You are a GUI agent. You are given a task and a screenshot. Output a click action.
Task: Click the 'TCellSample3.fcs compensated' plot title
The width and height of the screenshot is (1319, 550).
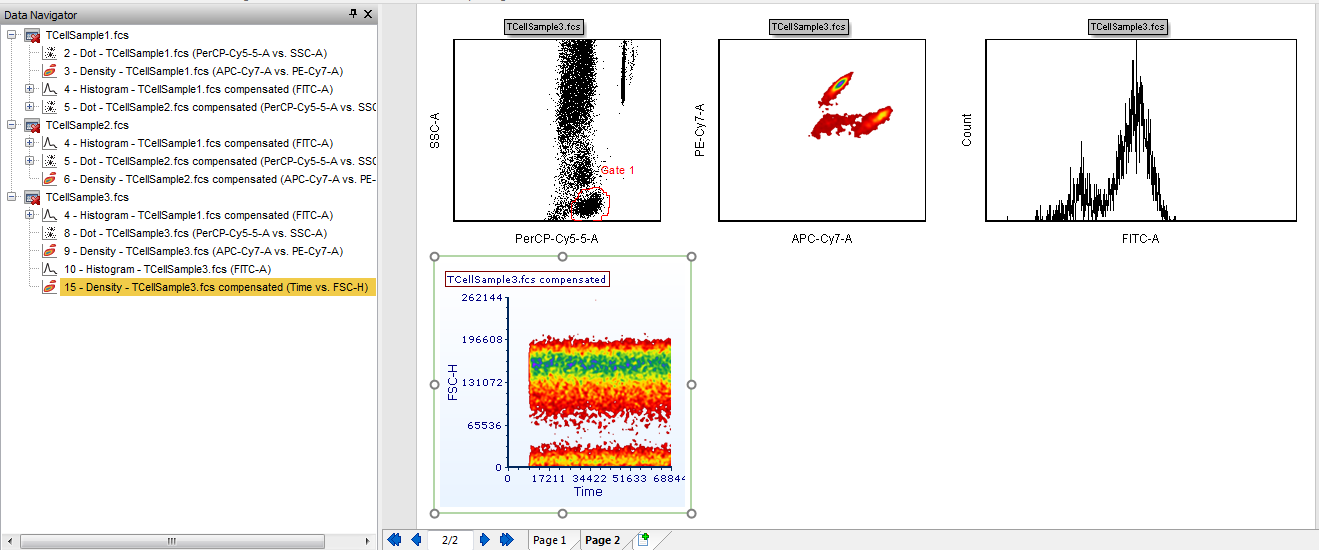[x=526, y=280]
